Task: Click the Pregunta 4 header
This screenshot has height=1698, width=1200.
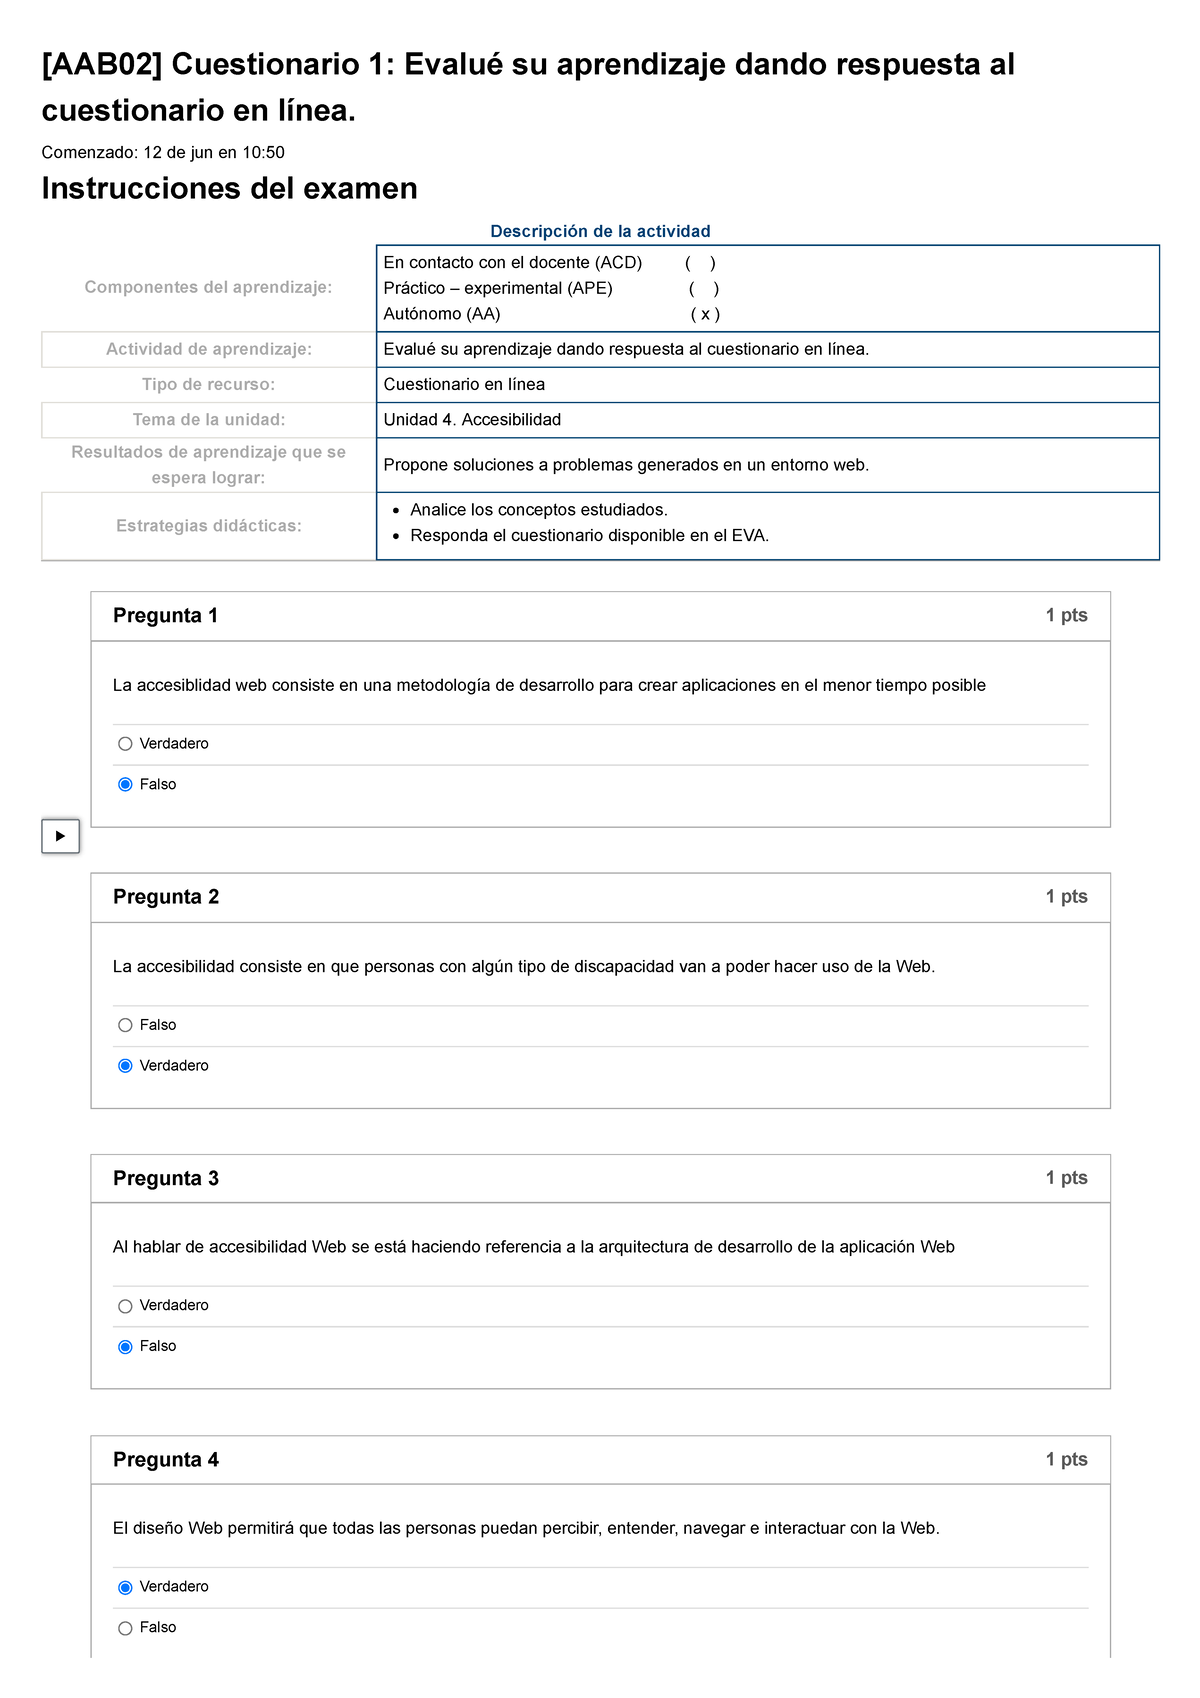Action: (167, 1460)
